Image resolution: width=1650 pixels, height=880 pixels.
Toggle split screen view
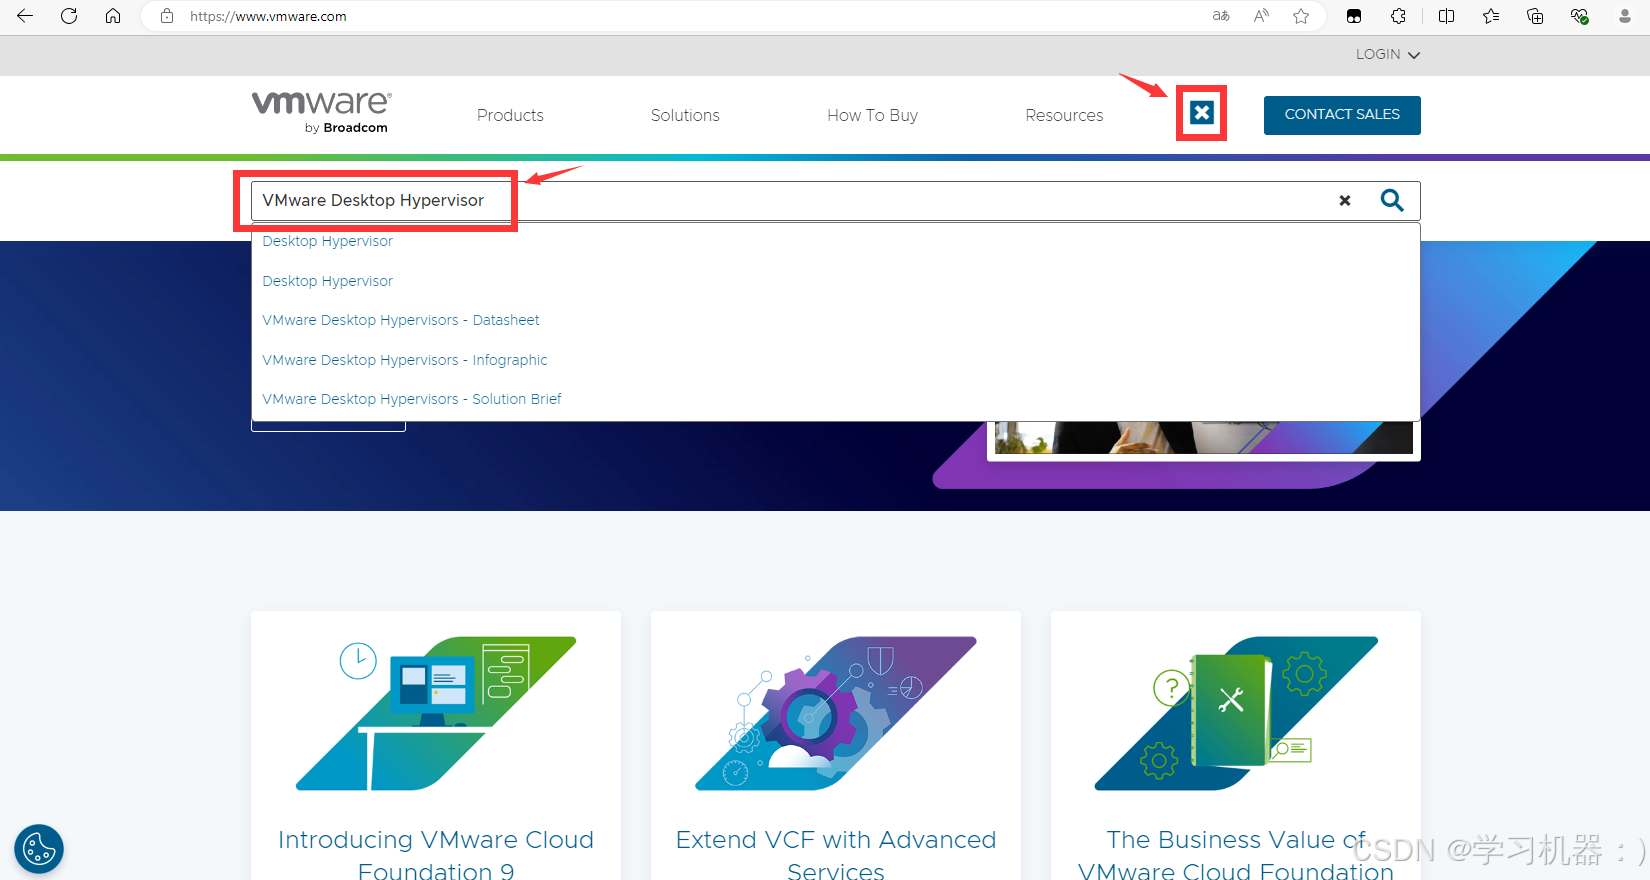coord(1446,16)
